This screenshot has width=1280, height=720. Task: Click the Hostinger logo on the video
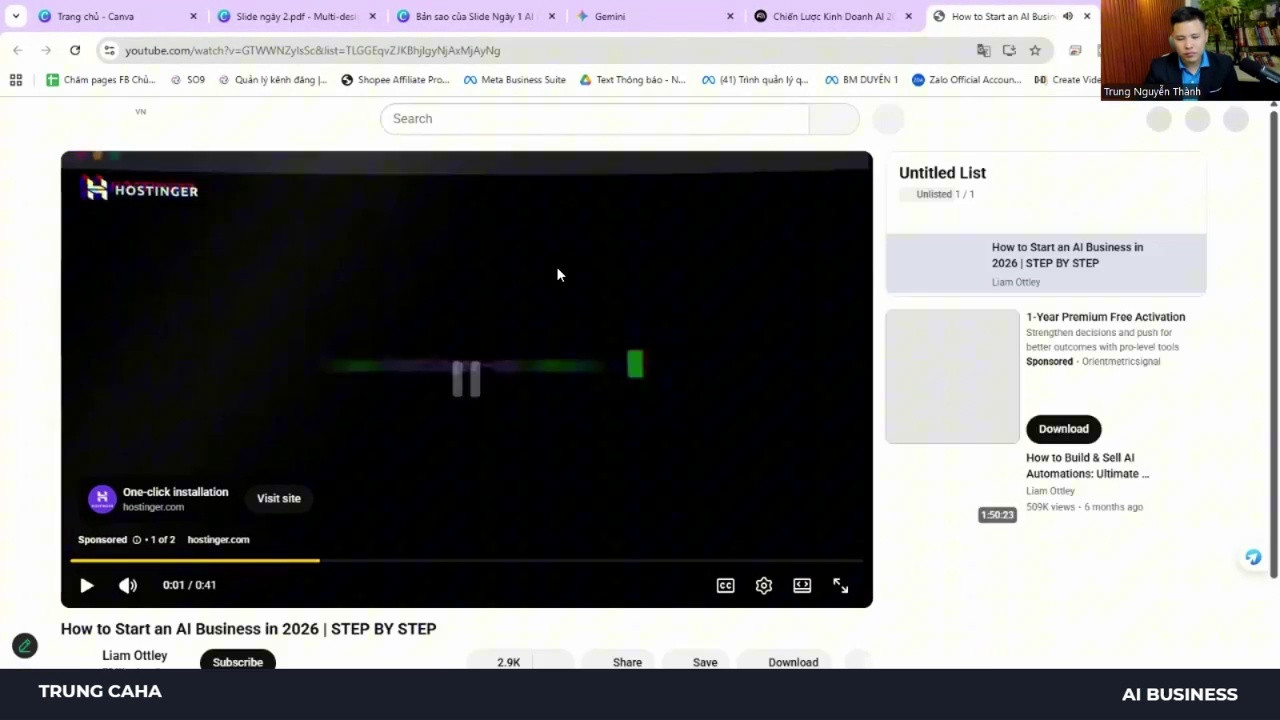point(140,189)
